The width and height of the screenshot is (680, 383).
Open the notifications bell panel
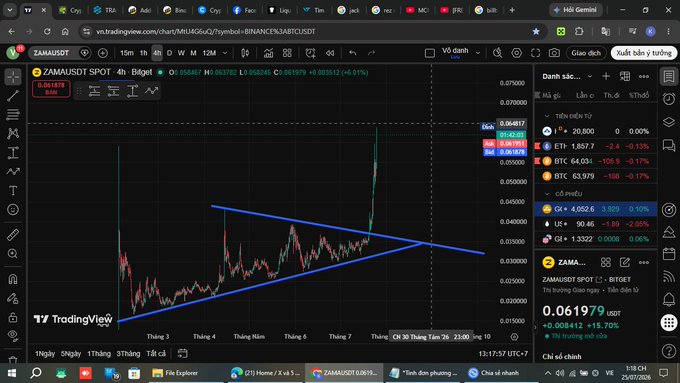click(x=669, y=299)
